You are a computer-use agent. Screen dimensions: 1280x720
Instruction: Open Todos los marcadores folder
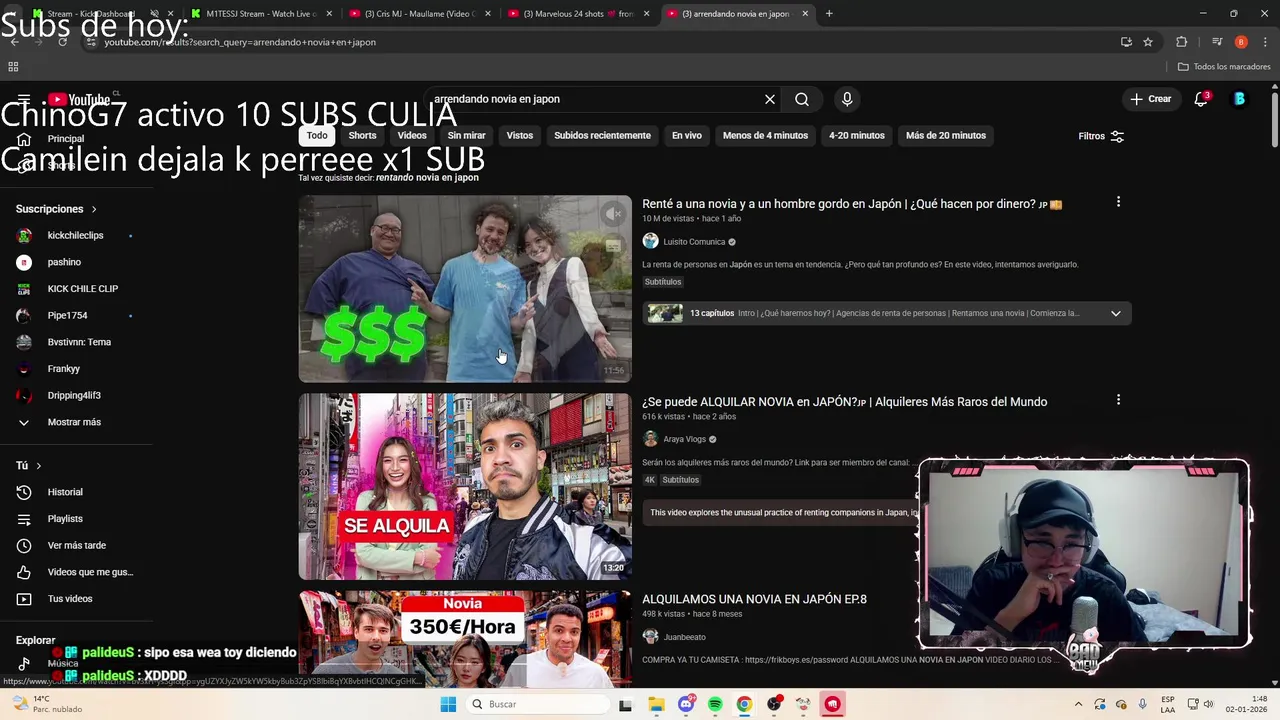coord(1224,67)
